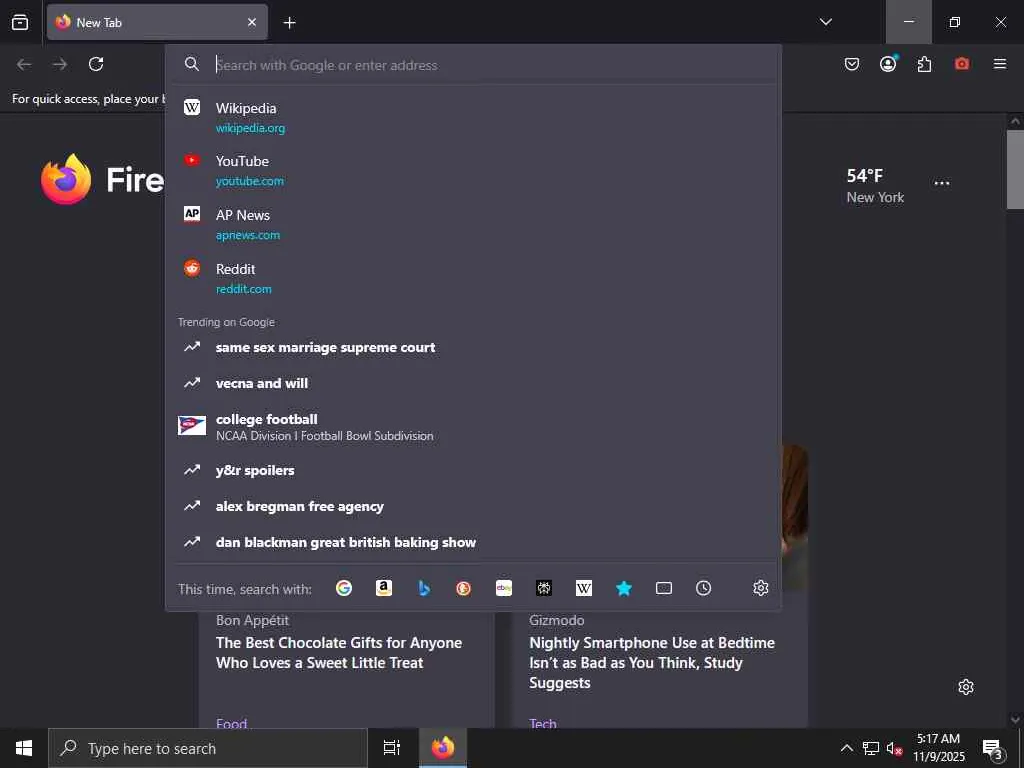Open a new tab with the plus button
This screenshot has height=768, width=1024.
pos(289,22)
